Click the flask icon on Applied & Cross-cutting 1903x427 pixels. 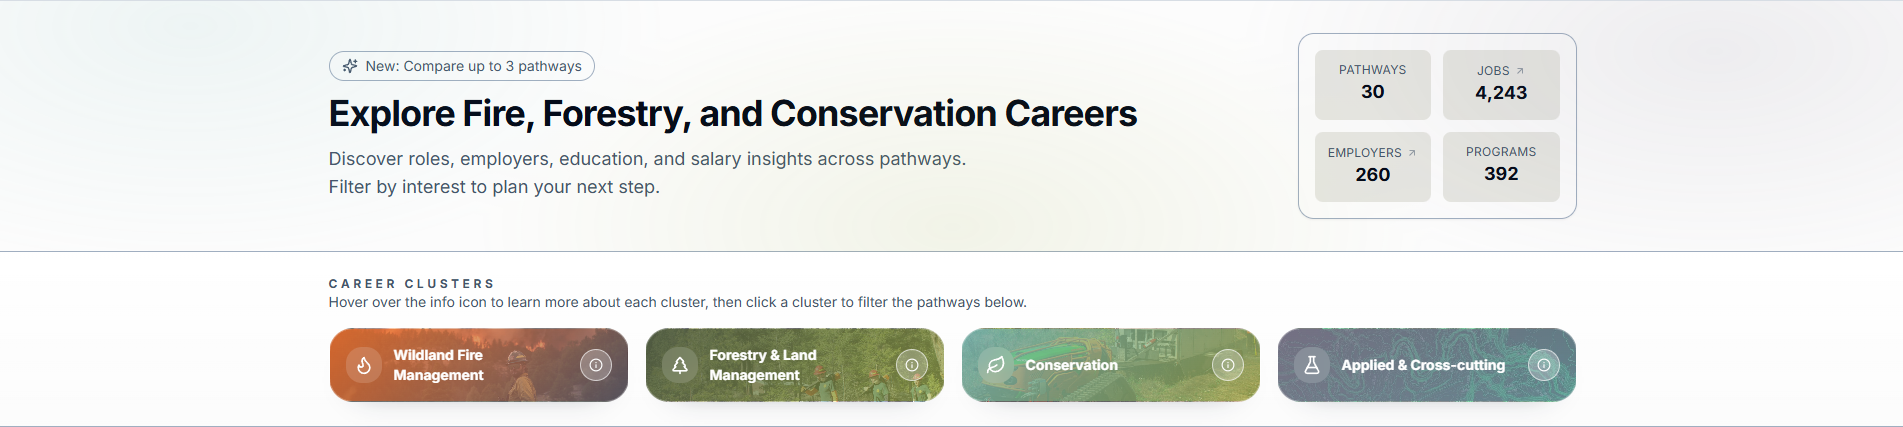coord(1312,365)
